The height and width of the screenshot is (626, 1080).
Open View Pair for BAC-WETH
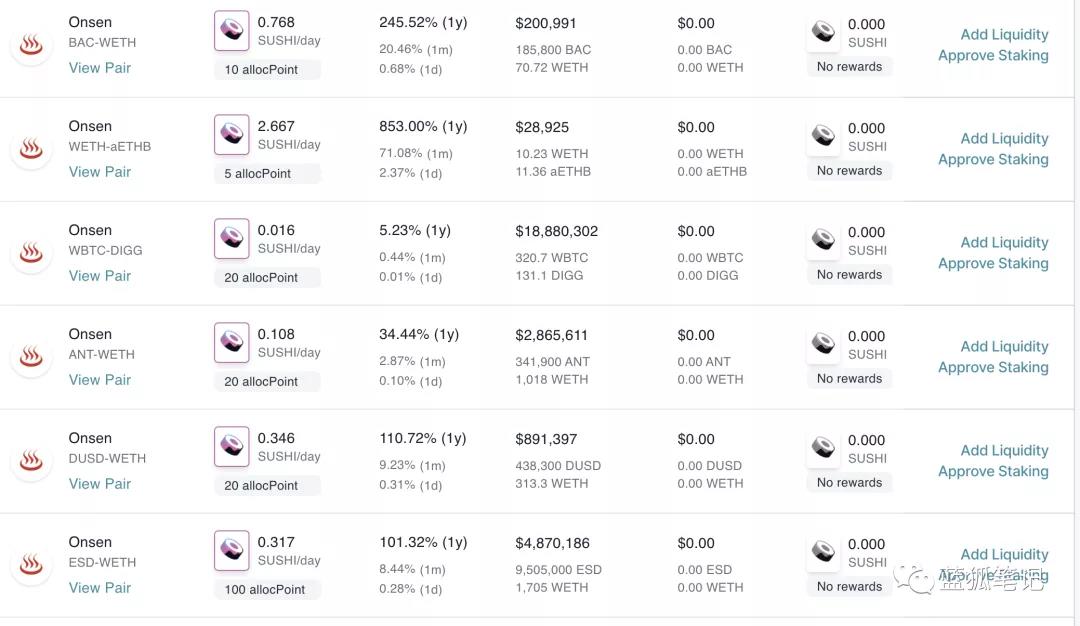click(x=100, y=67)
